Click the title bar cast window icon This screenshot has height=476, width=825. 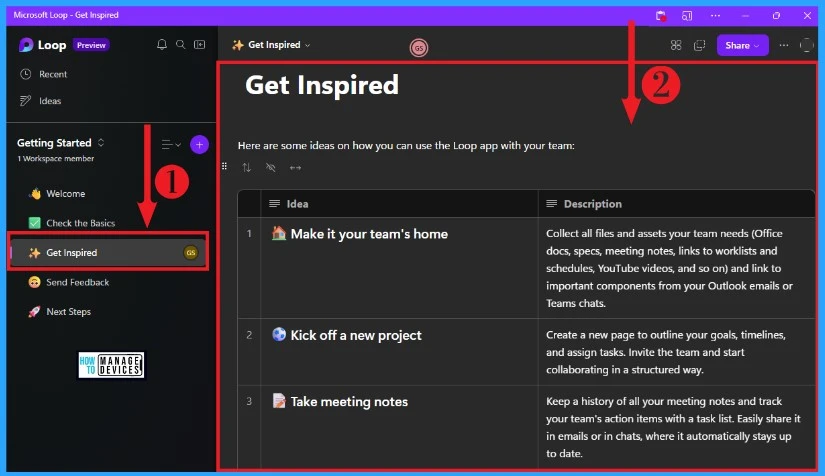click(687, 16)
